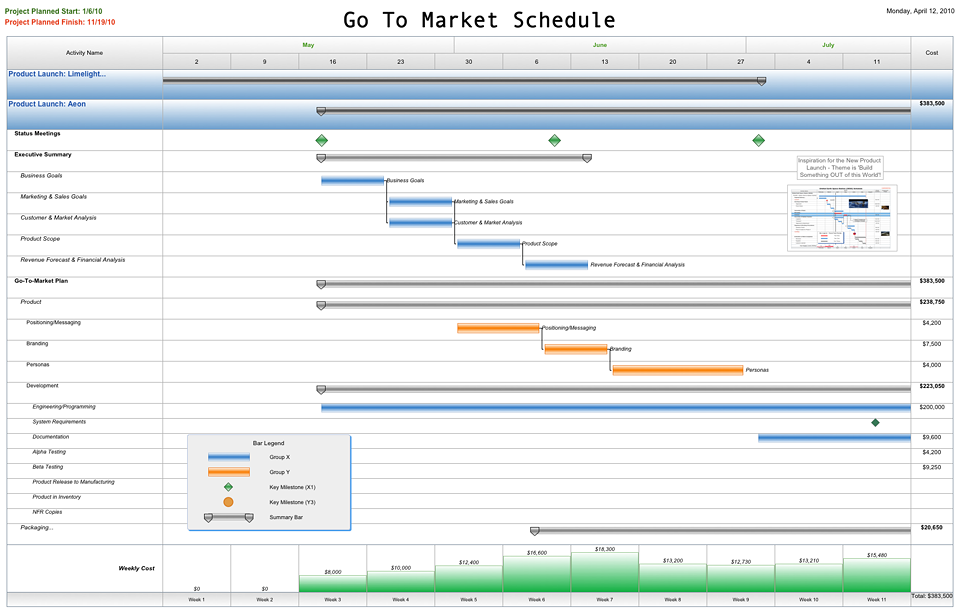Click the Key Milestone (X1) legend diamond
This screenshot has height=613, width=960.
[x=228, y=487]
